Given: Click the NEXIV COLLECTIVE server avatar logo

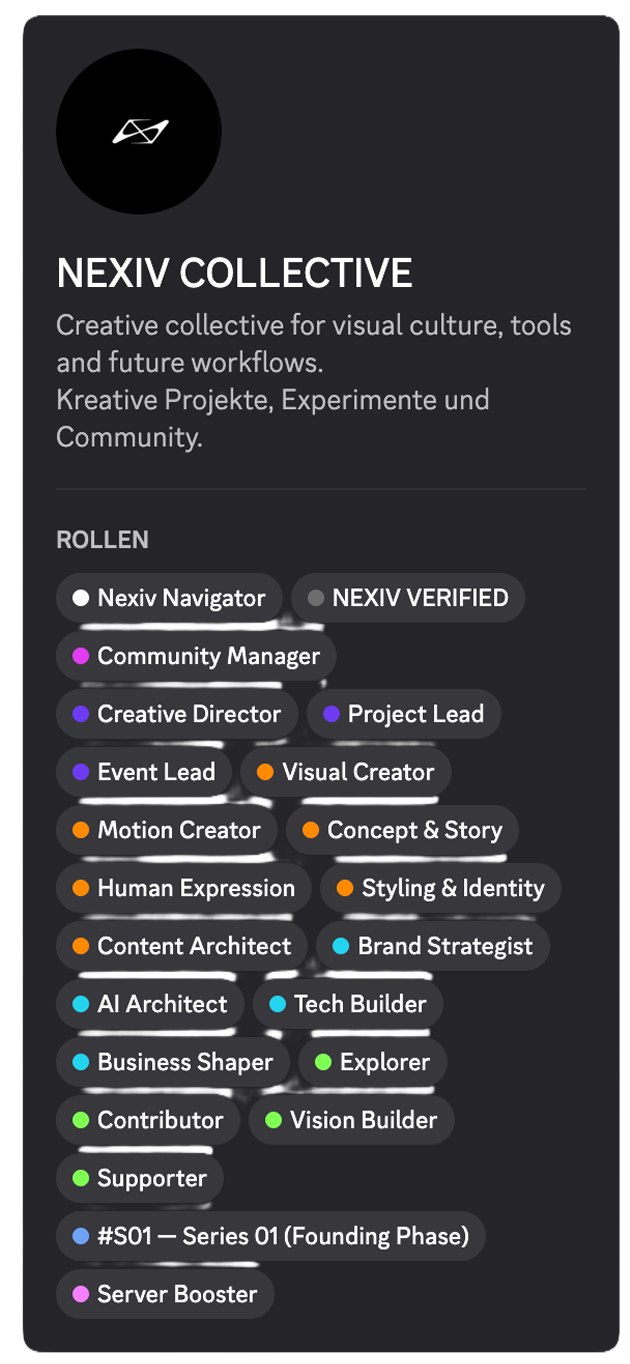Looking at the screenshot, I should point(139,131).
